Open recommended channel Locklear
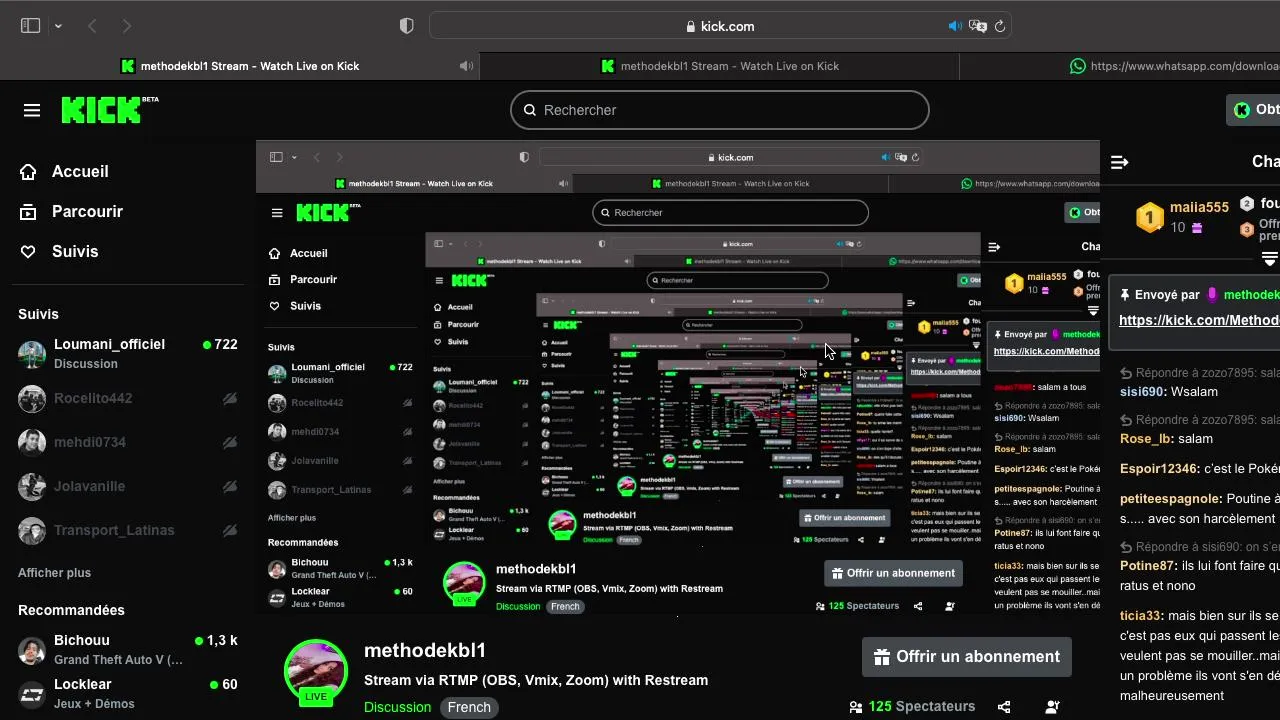This screenshot has width=1280, height=720. pyautogui.click(x=128, y=693)
